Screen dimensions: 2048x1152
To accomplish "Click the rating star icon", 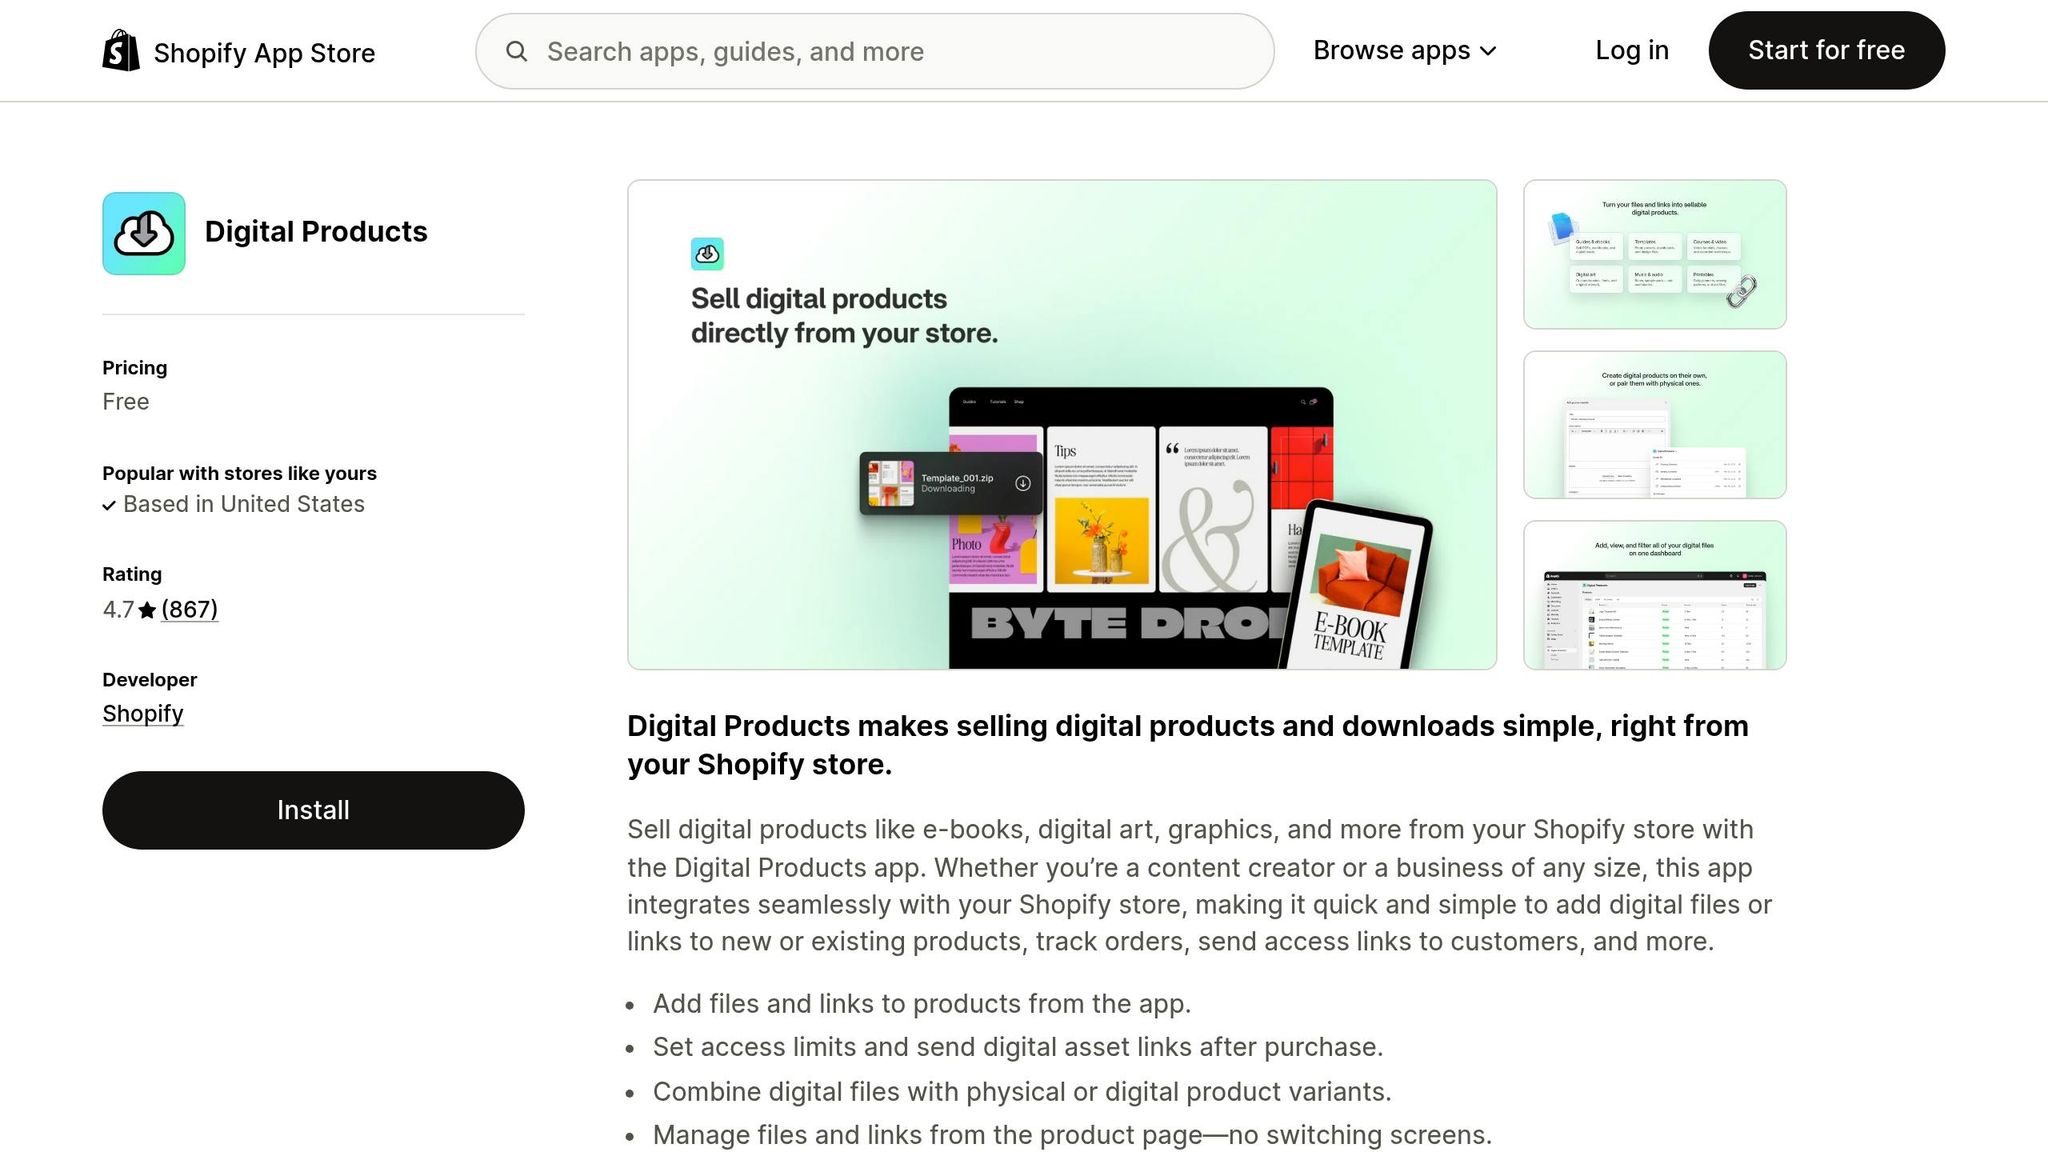I will coord(147,610).
